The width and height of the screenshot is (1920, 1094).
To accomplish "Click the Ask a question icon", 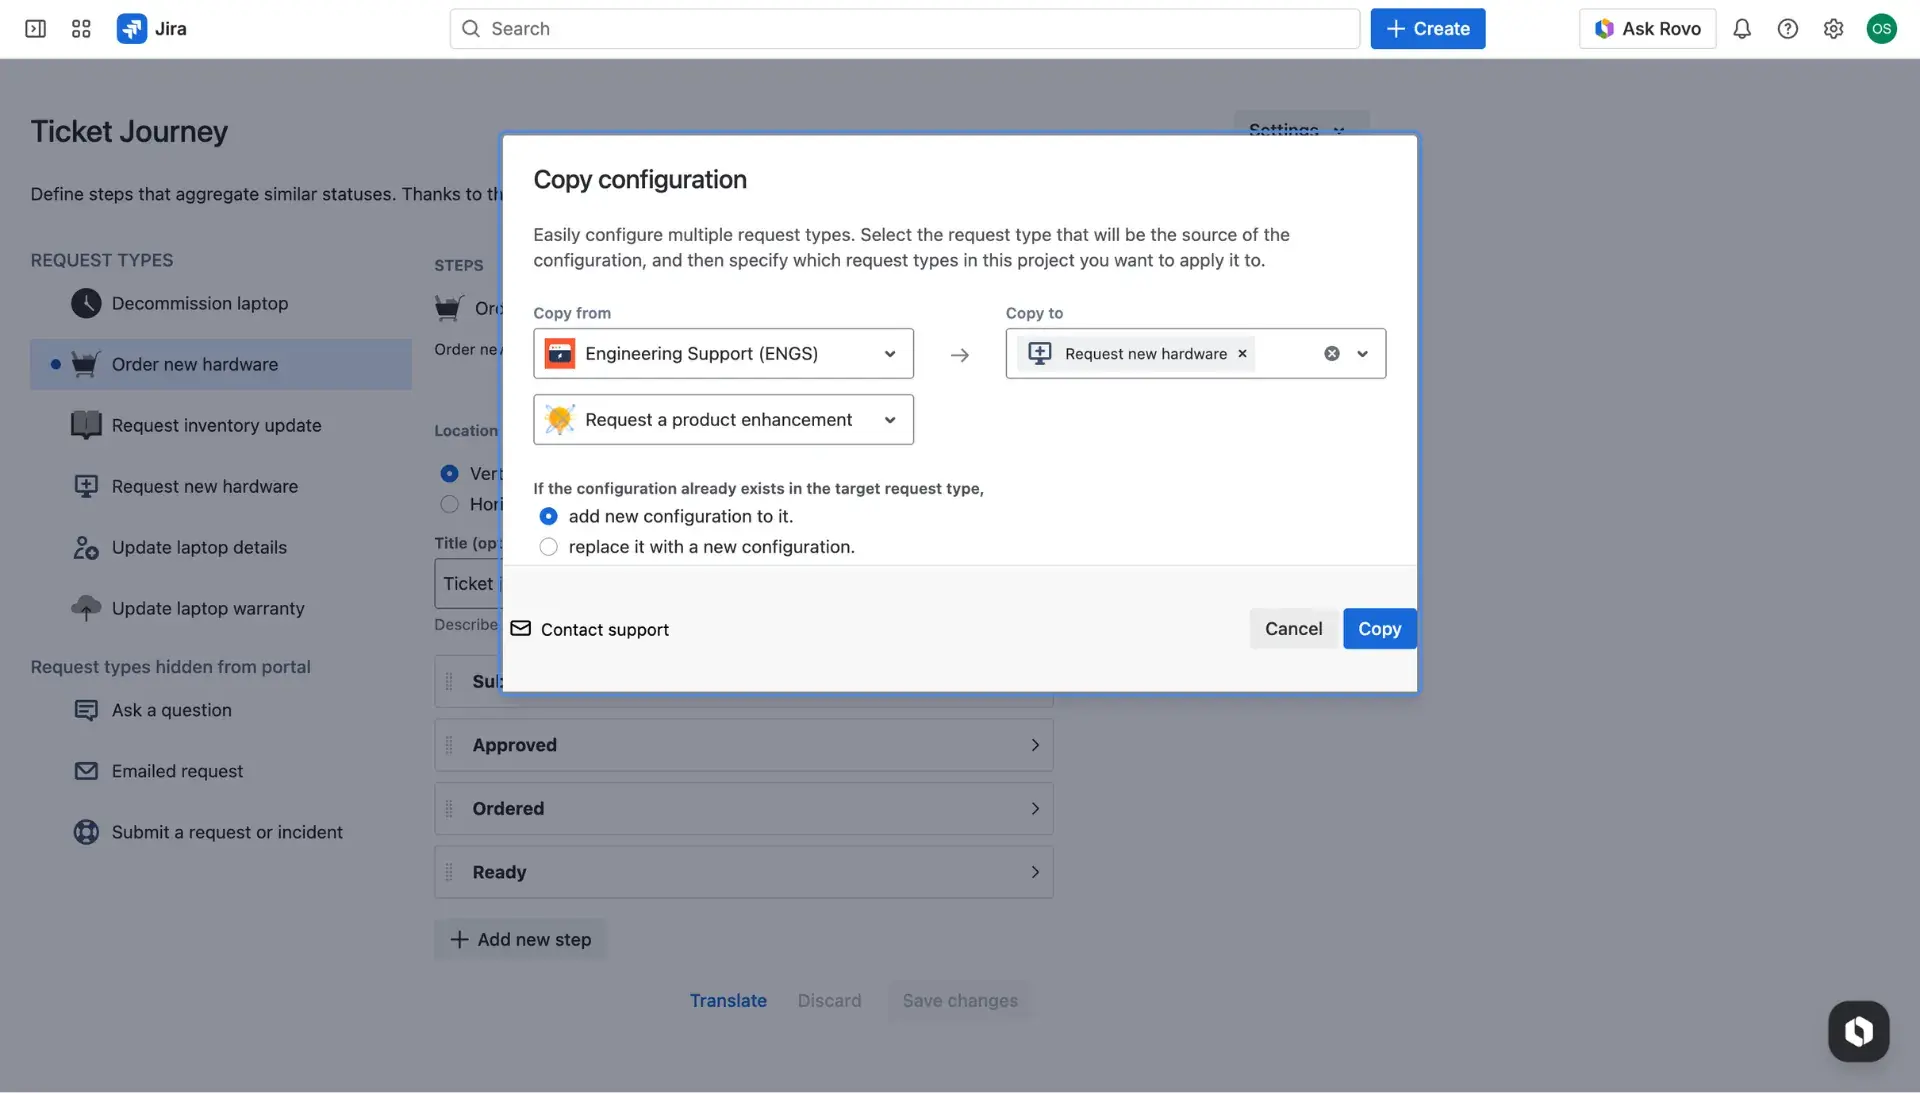I will click(x=86, y=710).
